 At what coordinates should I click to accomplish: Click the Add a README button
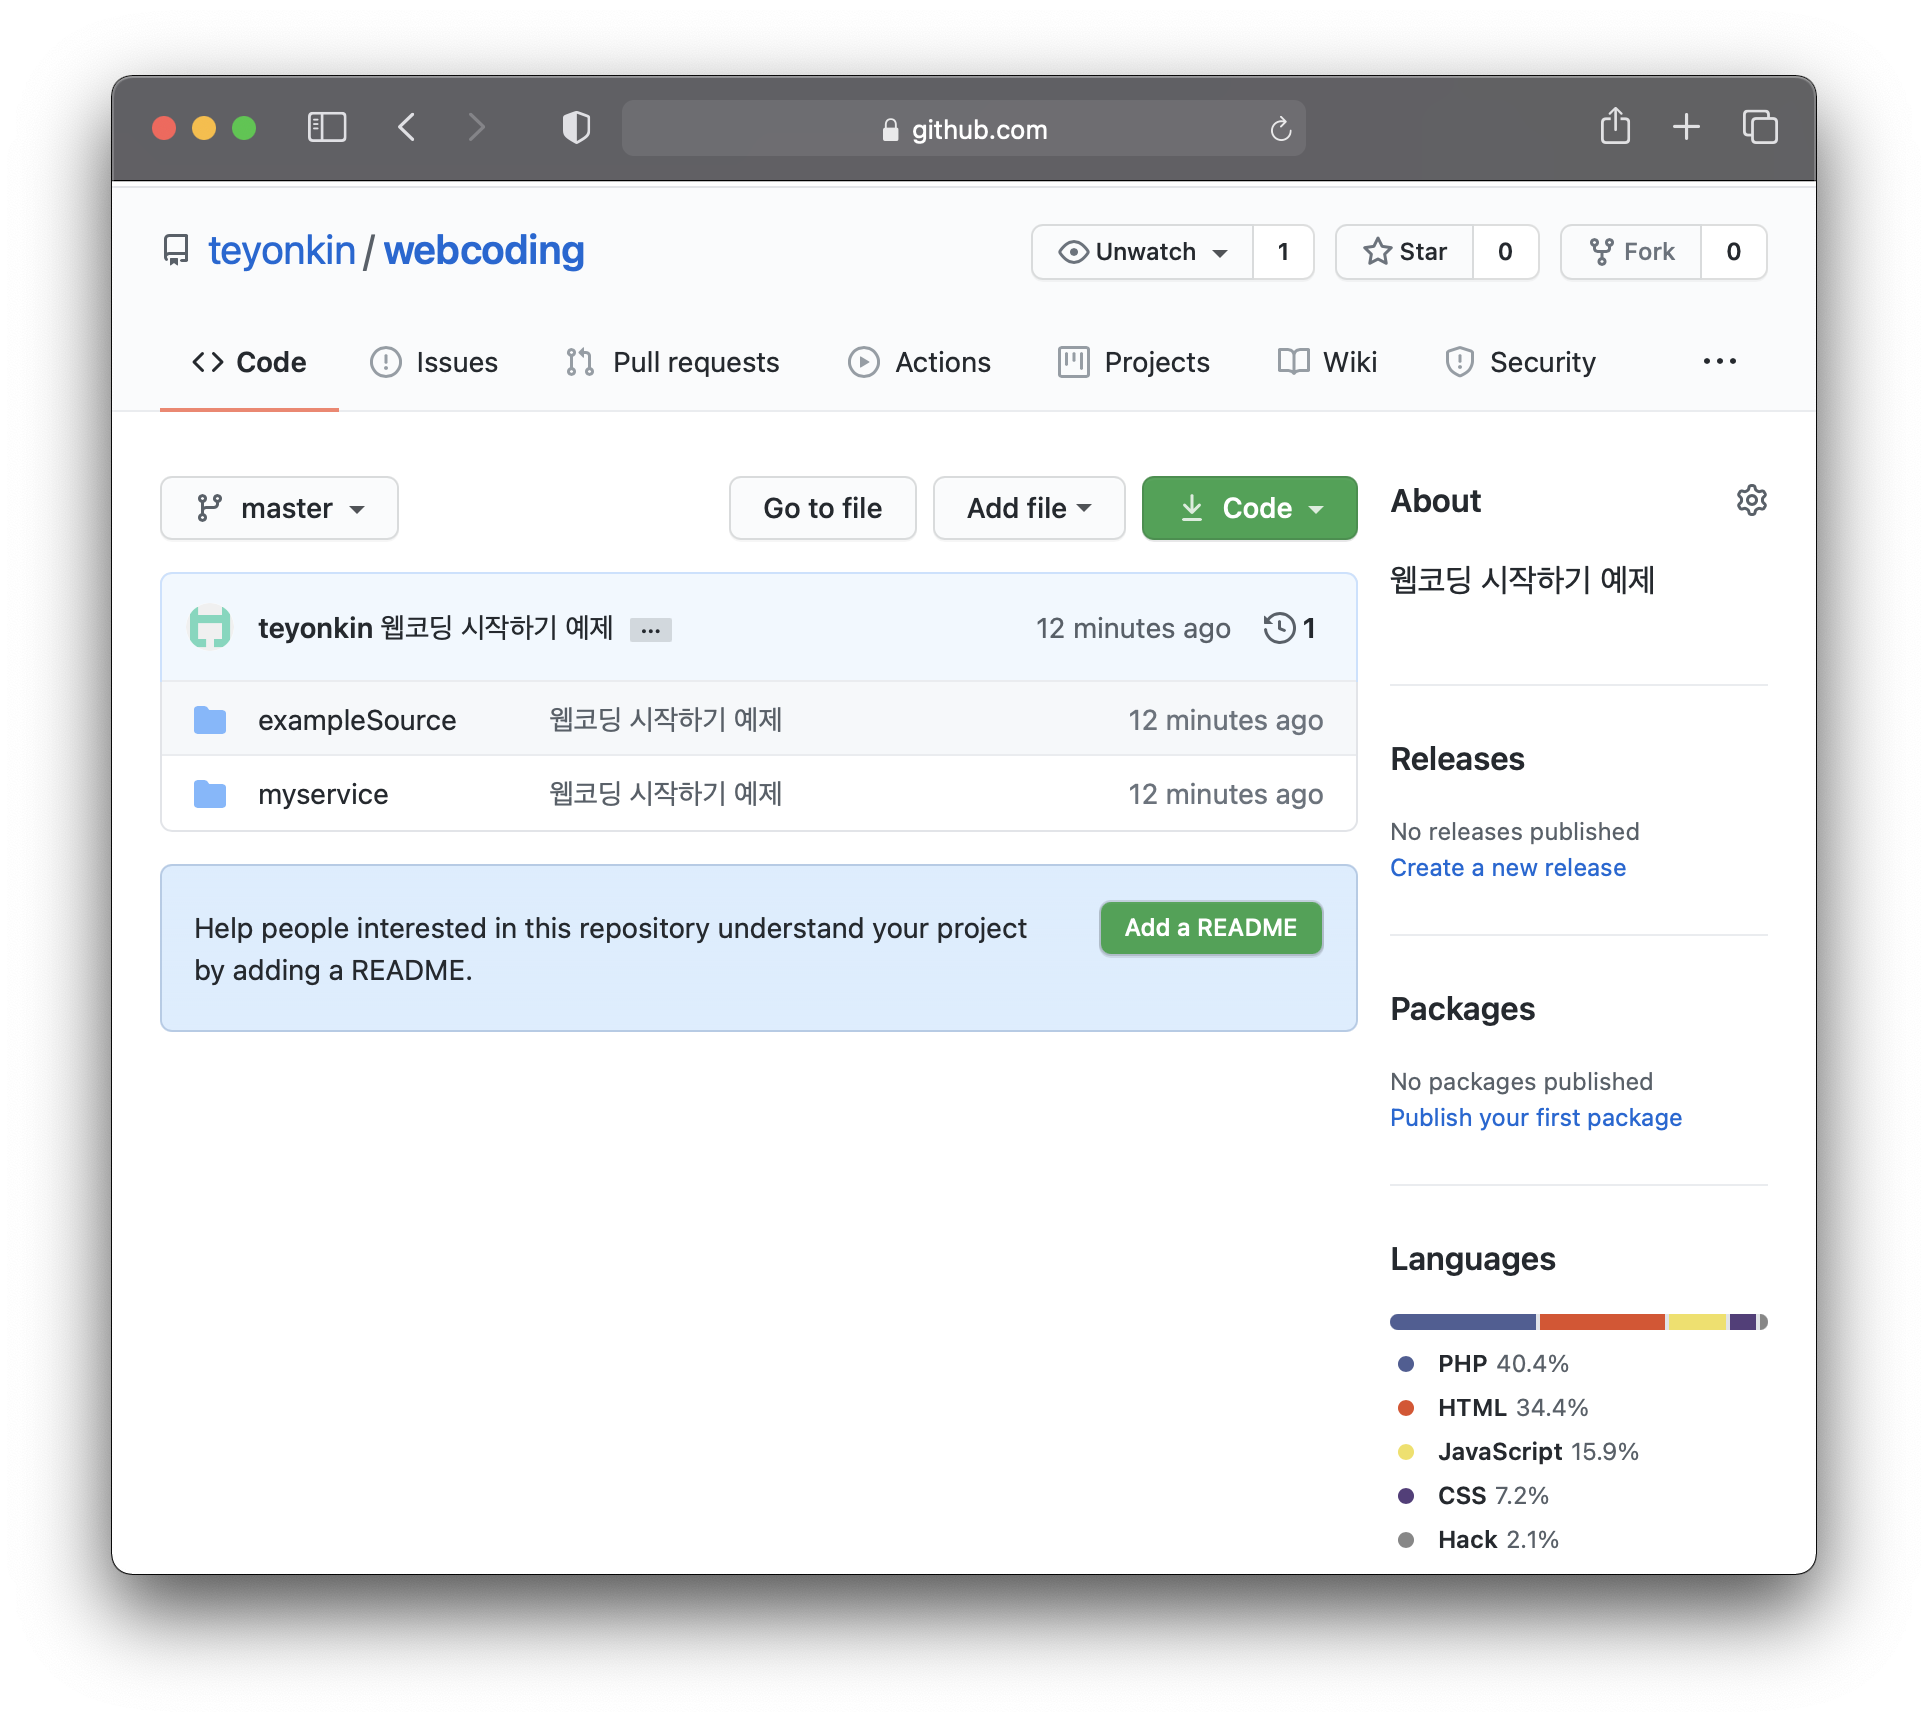click(1211, 928)
